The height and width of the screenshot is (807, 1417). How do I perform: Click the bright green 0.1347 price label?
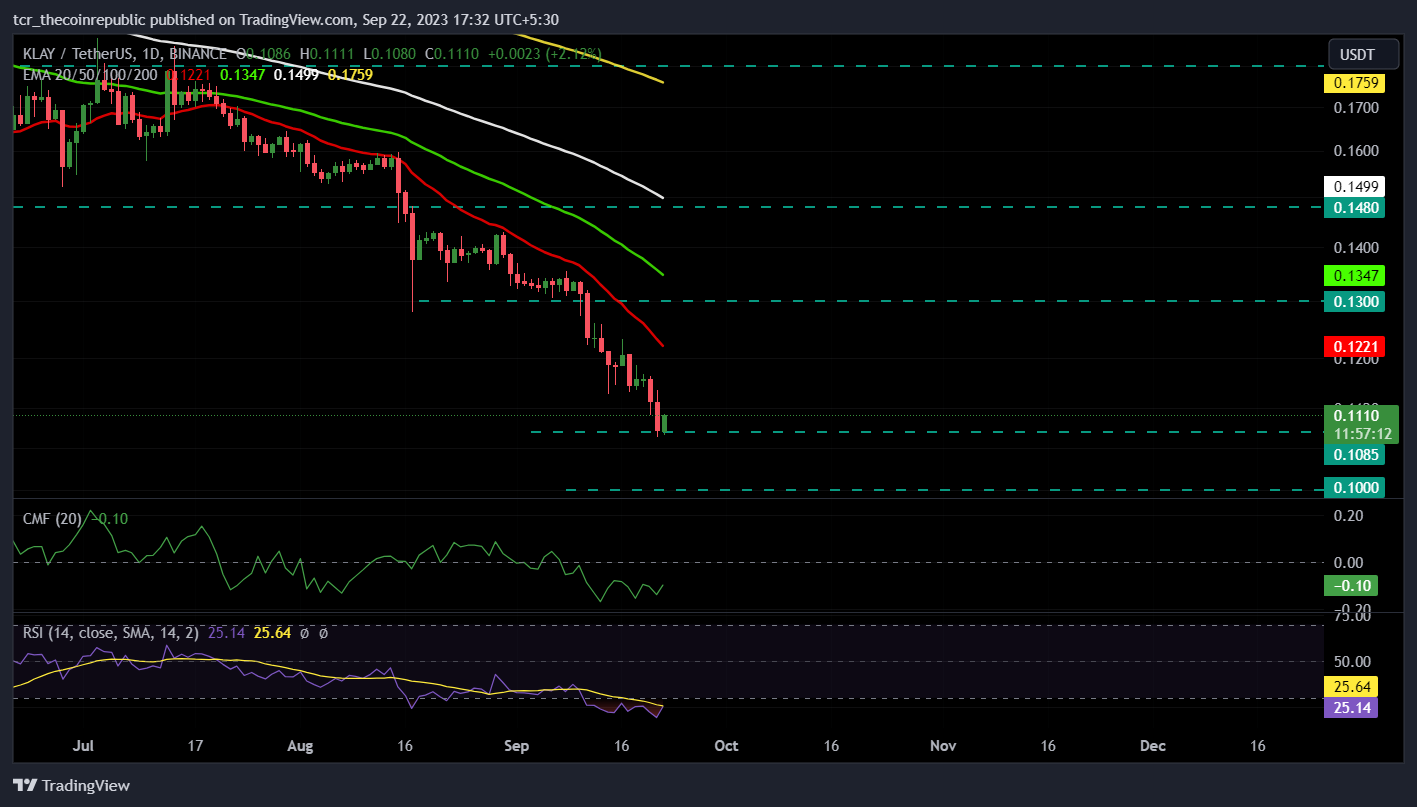(x=1353, y=275)
